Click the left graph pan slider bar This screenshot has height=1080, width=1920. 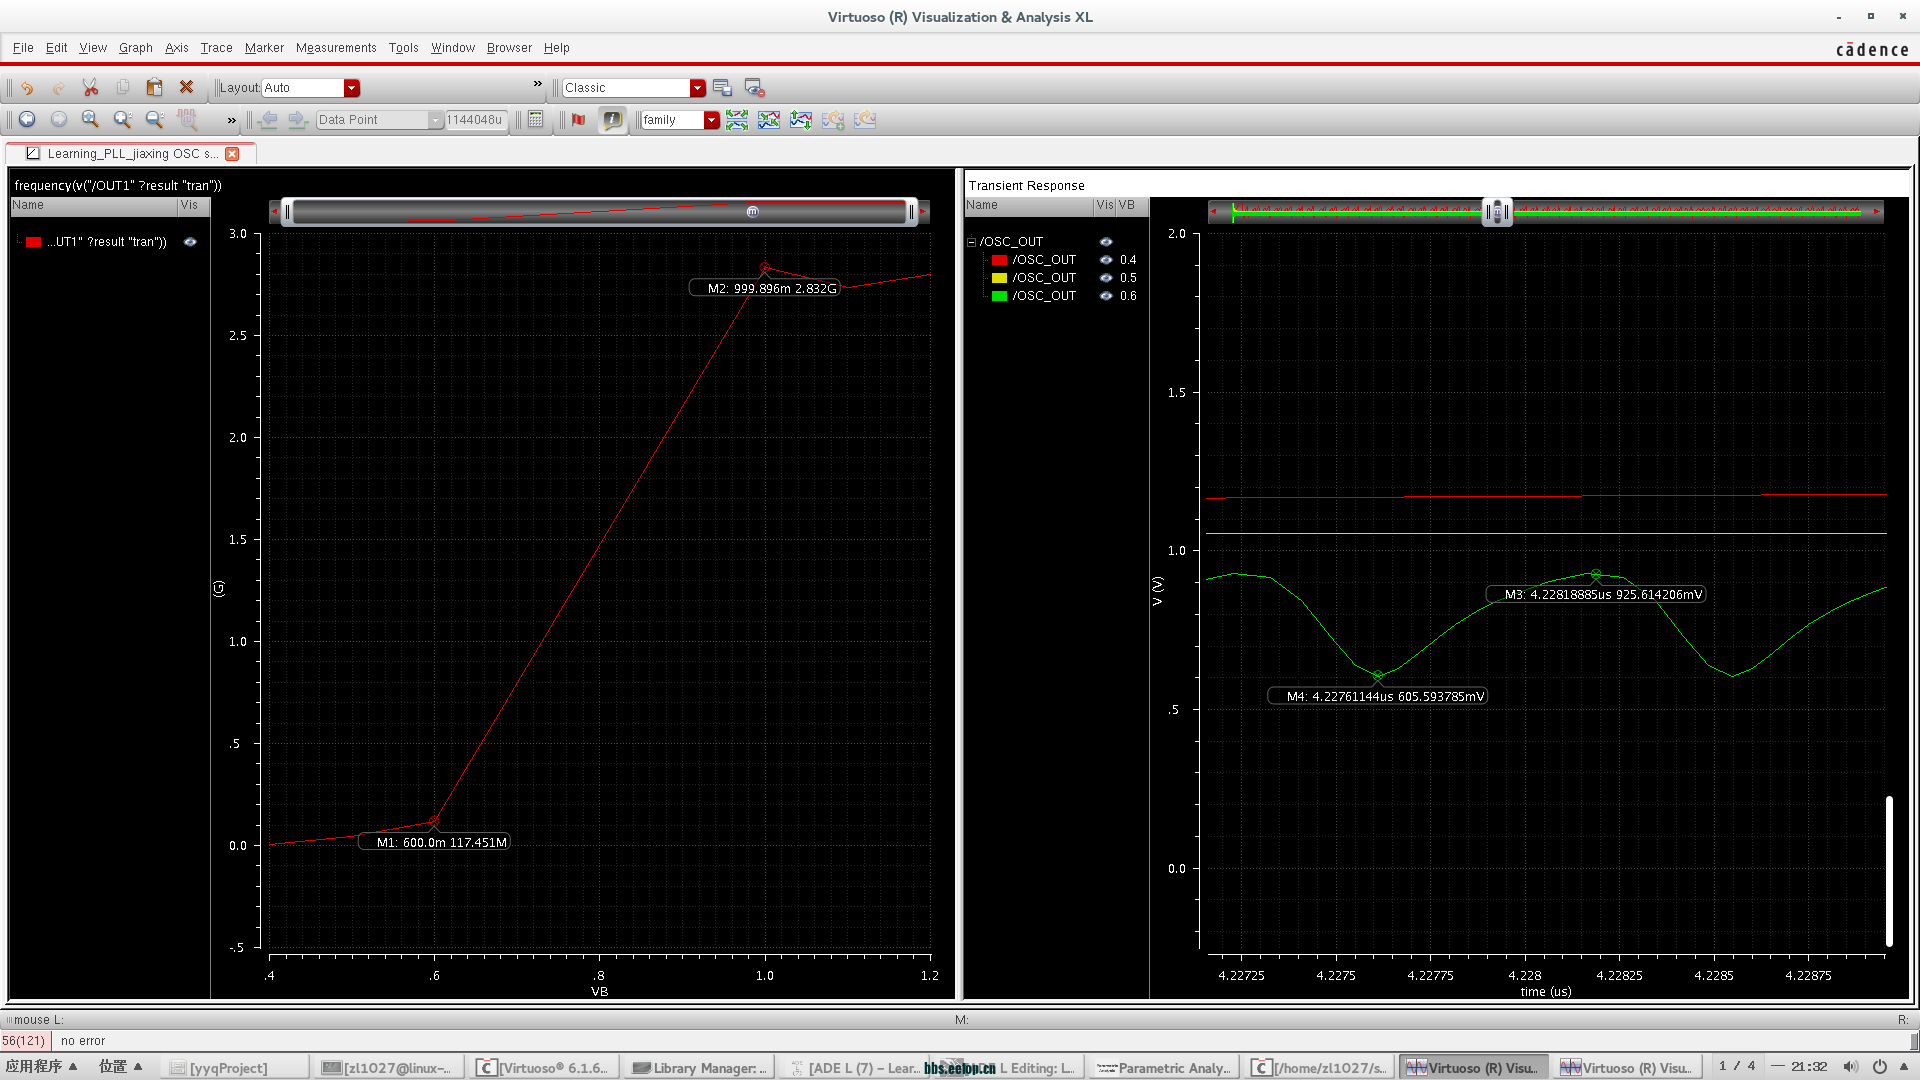[599, 212]
